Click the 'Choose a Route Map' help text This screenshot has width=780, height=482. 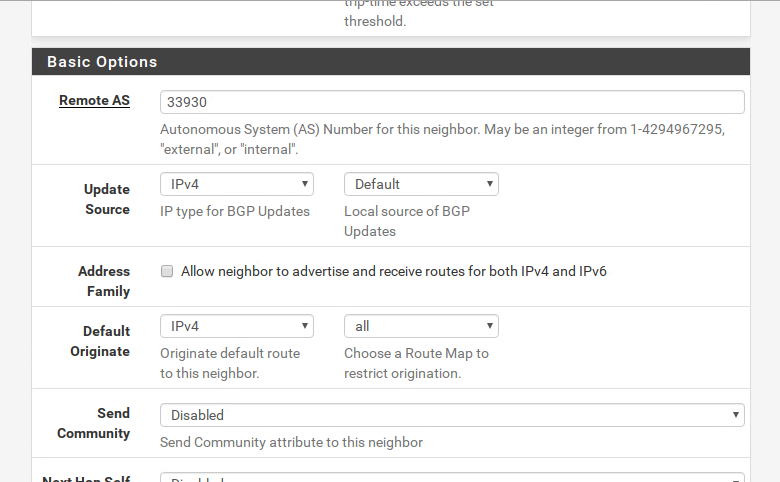(416, 363)
